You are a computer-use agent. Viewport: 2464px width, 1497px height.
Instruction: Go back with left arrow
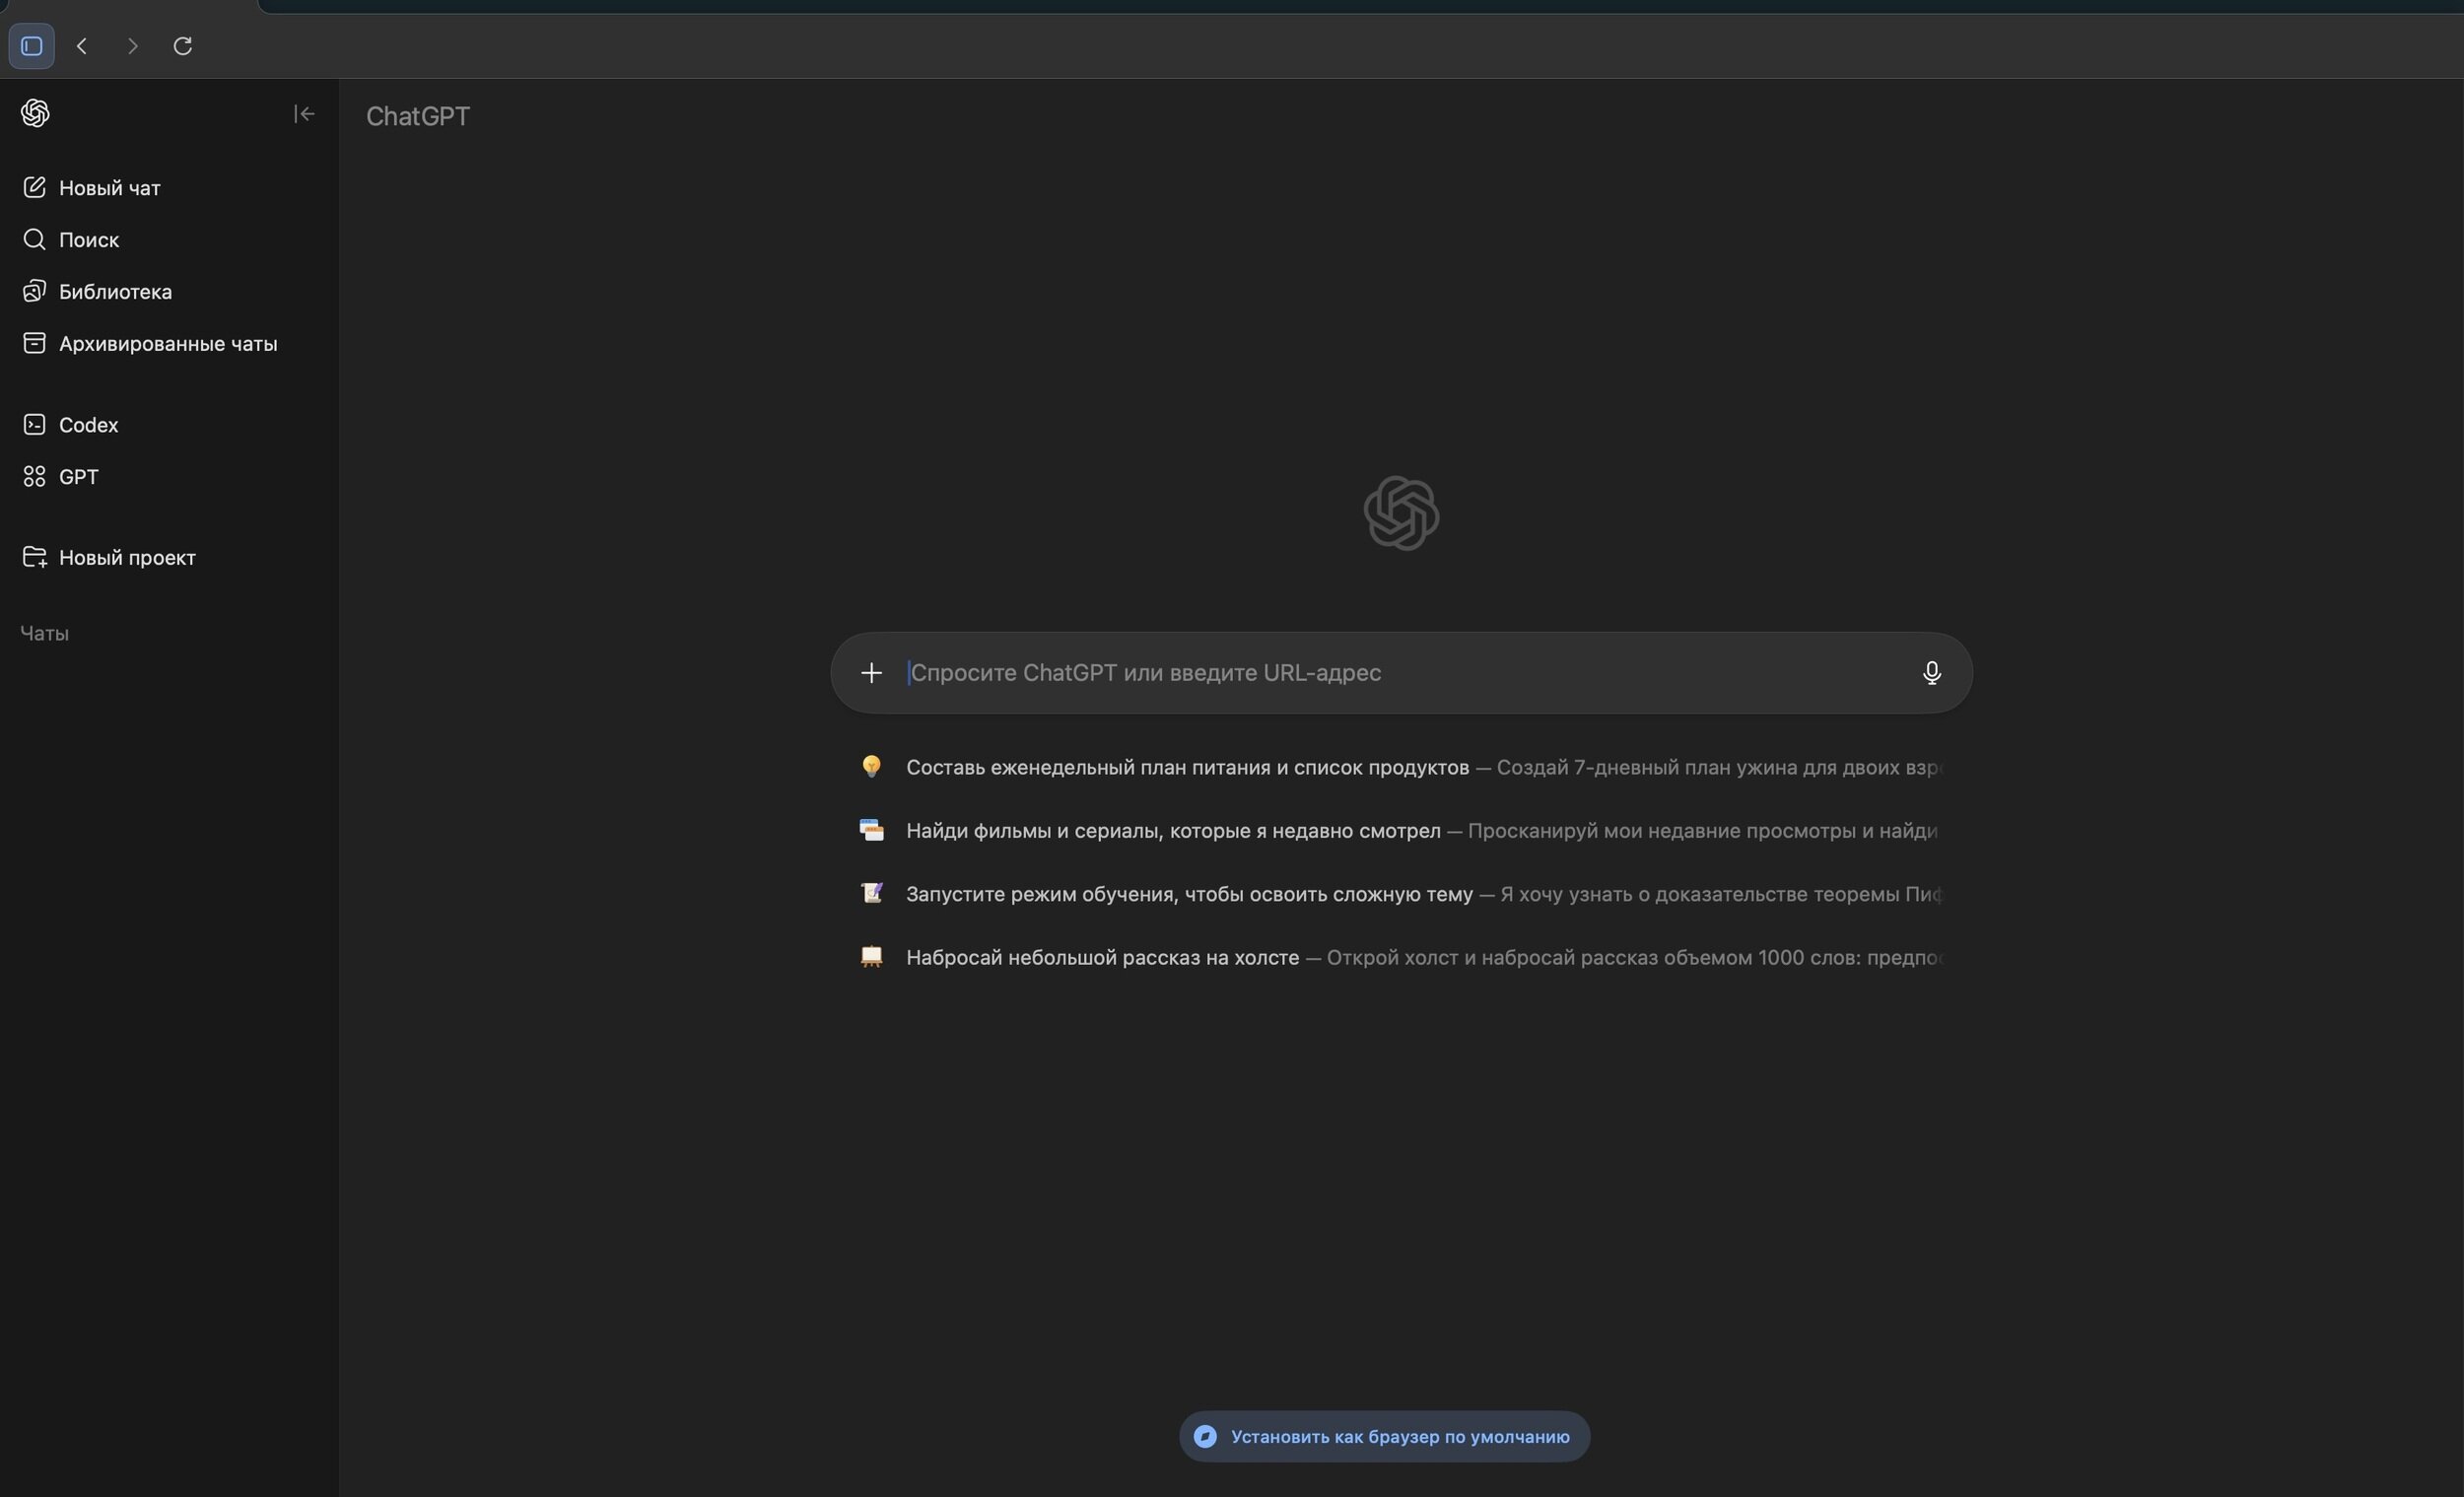(x=82, y=46)
